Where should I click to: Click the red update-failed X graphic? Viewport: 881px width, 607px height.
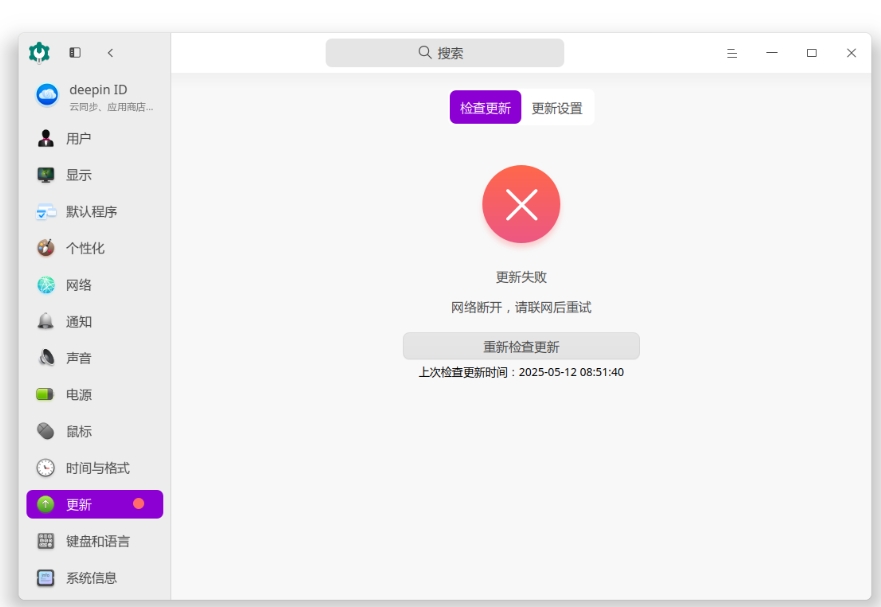tap(521, 204)
